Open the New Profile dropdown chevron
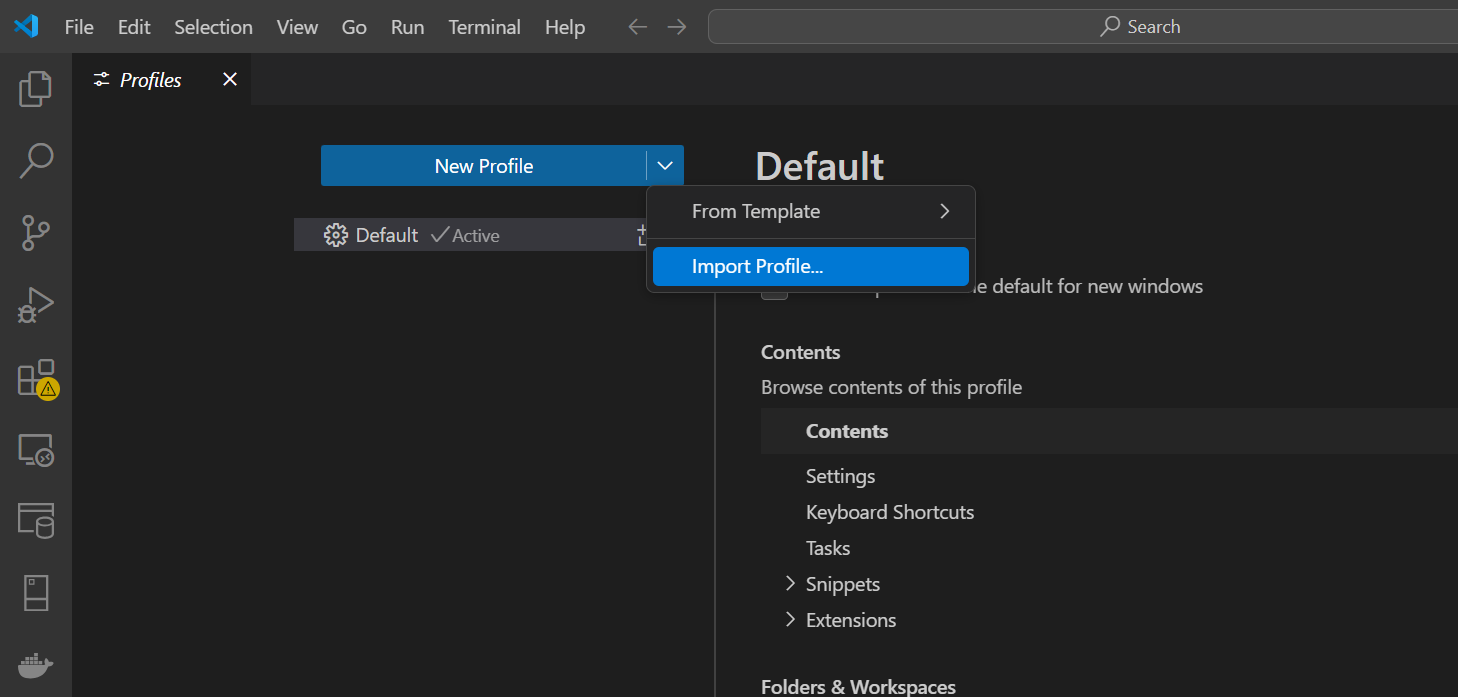The image size is (1458, 697). pyautogui.click(x=665, y=165)
